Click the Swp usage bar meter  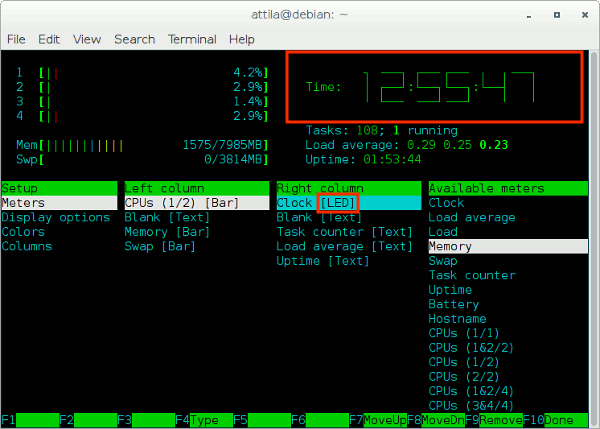[142, 160]
